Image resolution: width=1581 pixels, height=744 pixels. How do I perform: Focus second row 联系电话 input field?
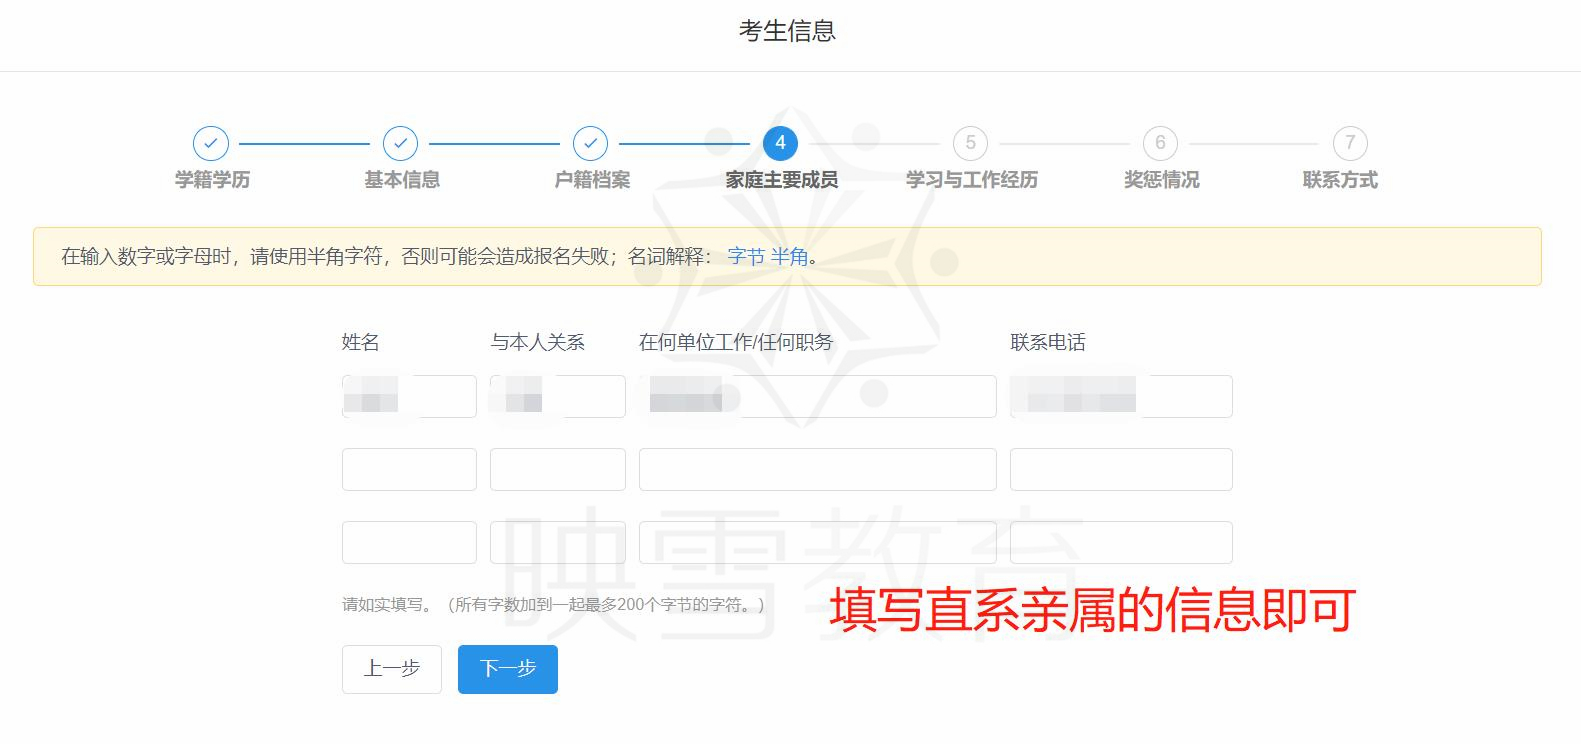click(1121, 469)
